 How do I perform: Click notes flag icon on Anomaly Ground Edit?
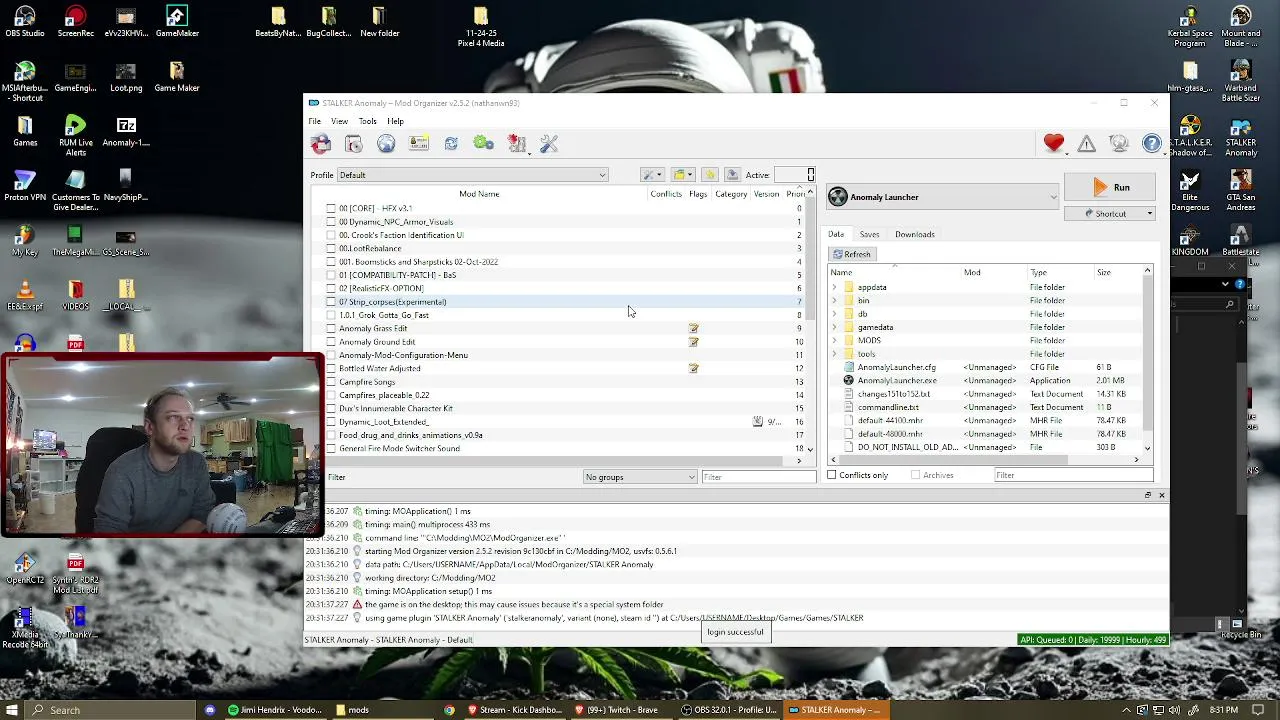(x=693, y=342)
